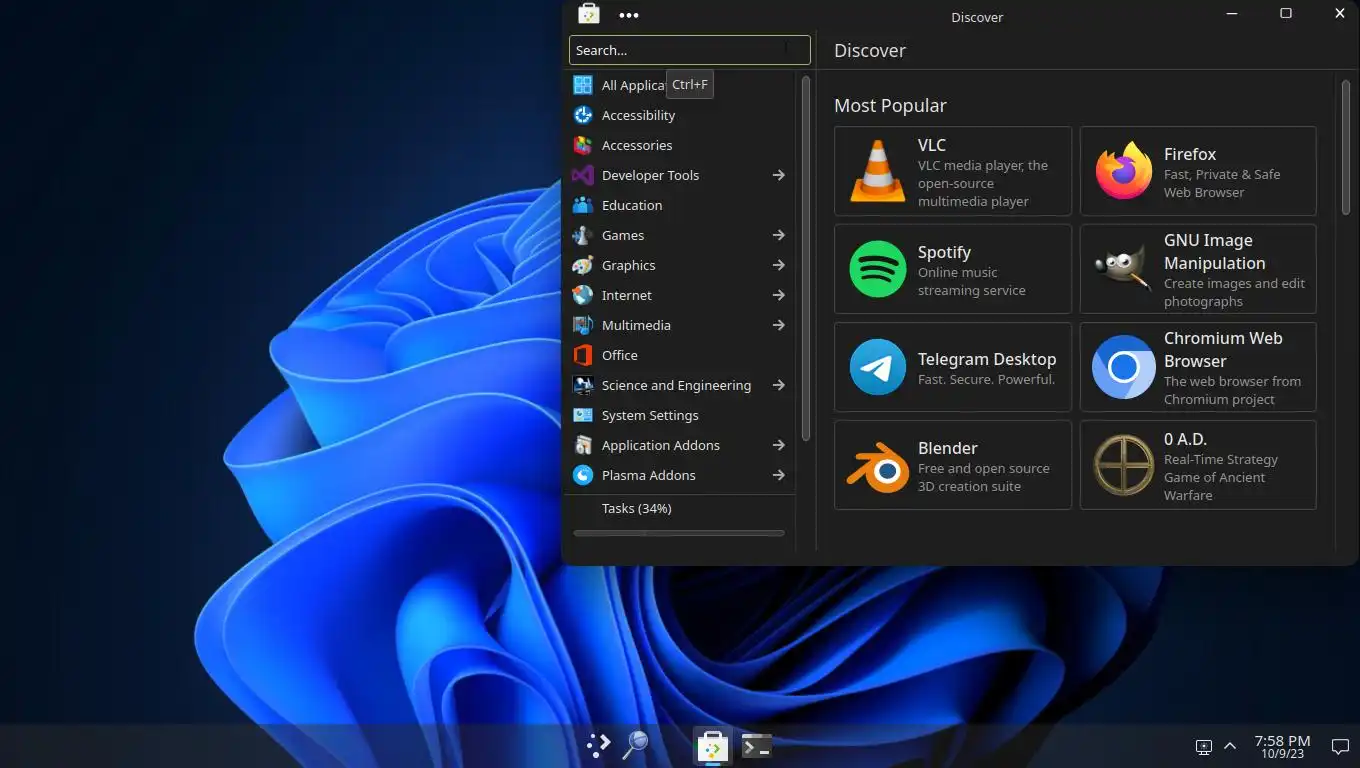
Task: Click the GIMP mascot icon
Action: tap(1124, 269)
